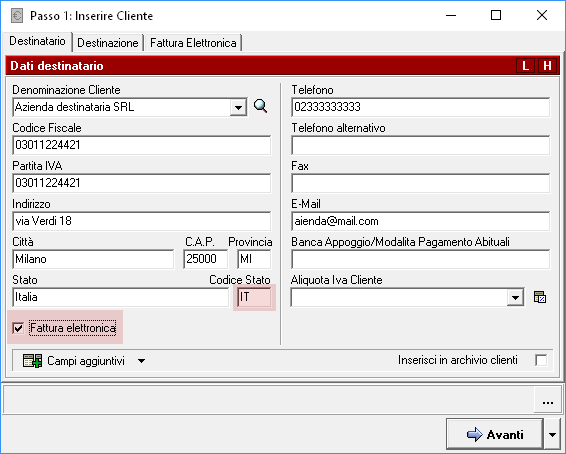Click the ellipsis button in status bar

click(x=548, y=401)
